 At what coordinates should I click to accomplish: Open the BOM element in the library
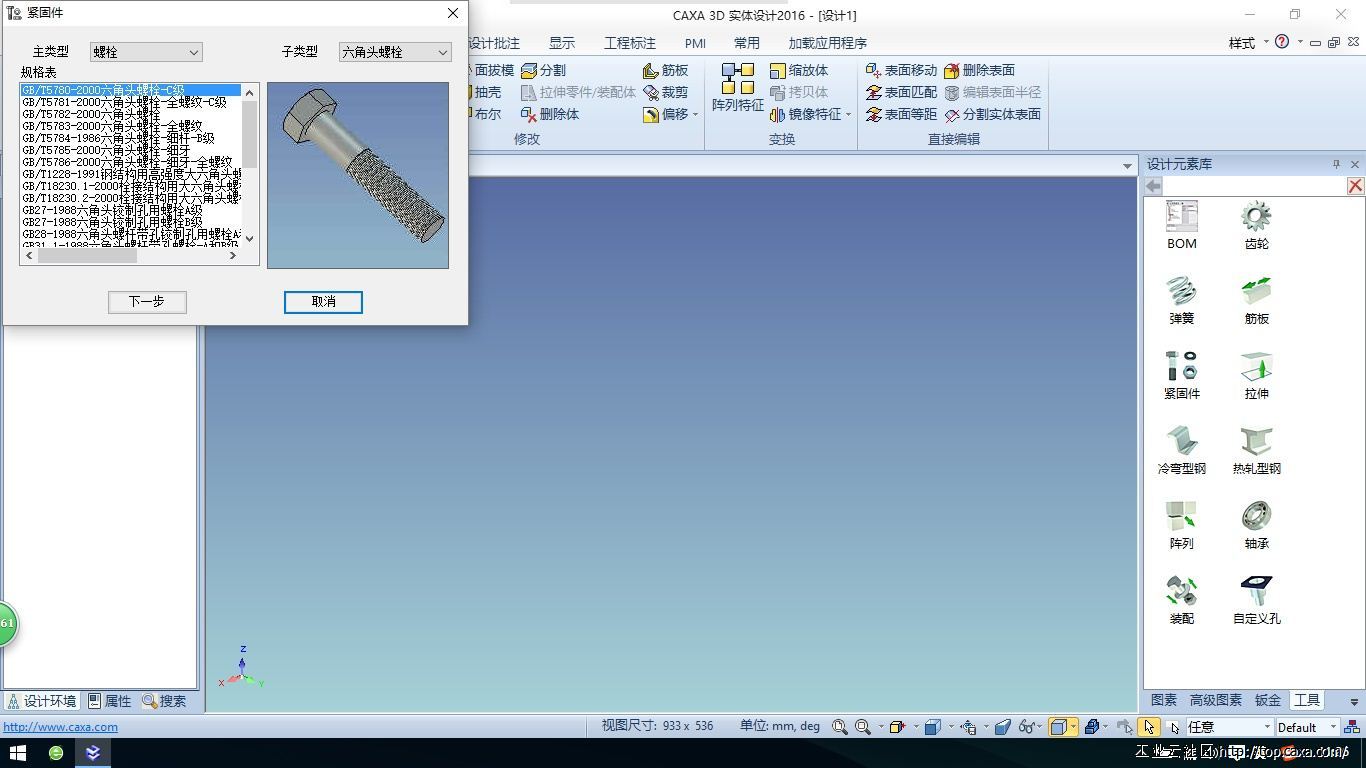(x=1181, y=225)
